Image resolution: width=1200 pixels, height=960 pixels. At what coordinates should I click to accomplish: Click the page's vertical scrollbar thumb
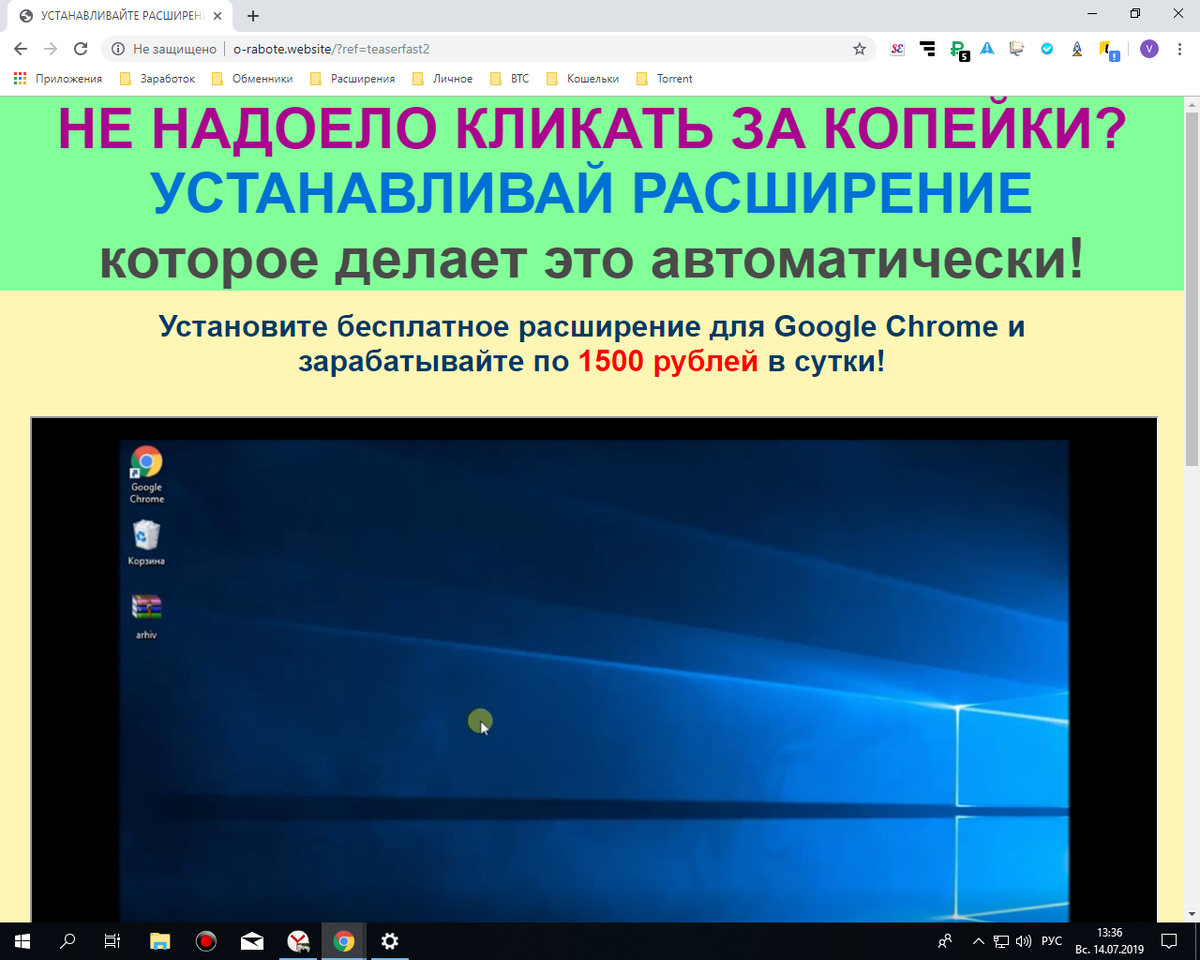(1191, 288)
